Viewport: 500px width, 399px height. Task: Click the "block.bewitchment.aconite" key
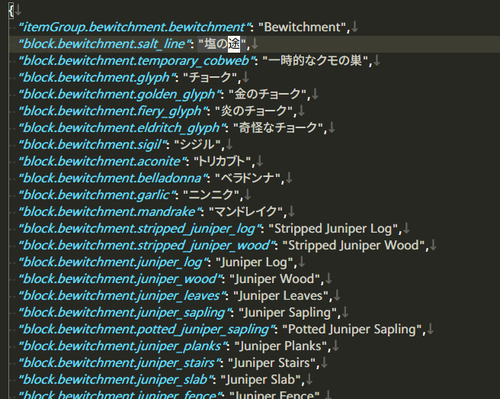[x=103, y=161]
